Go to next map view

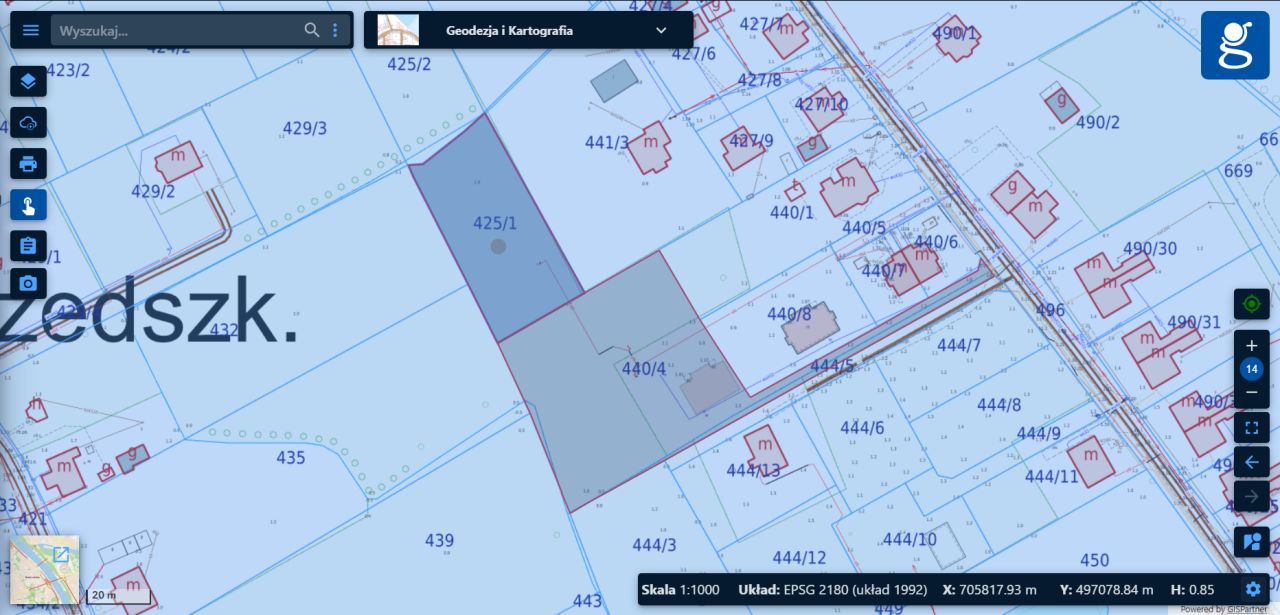coord(1251,496)
